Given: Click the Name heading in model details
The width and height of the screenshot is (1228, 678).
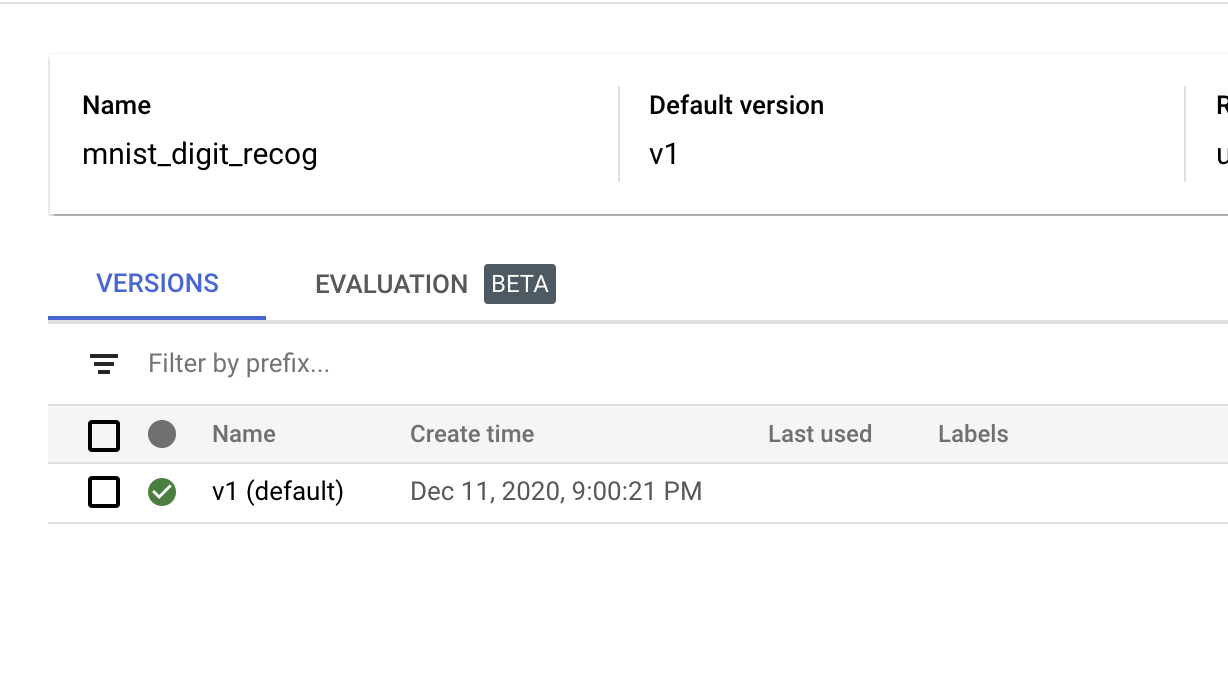Looking at the screenshot, I should 117,106.
